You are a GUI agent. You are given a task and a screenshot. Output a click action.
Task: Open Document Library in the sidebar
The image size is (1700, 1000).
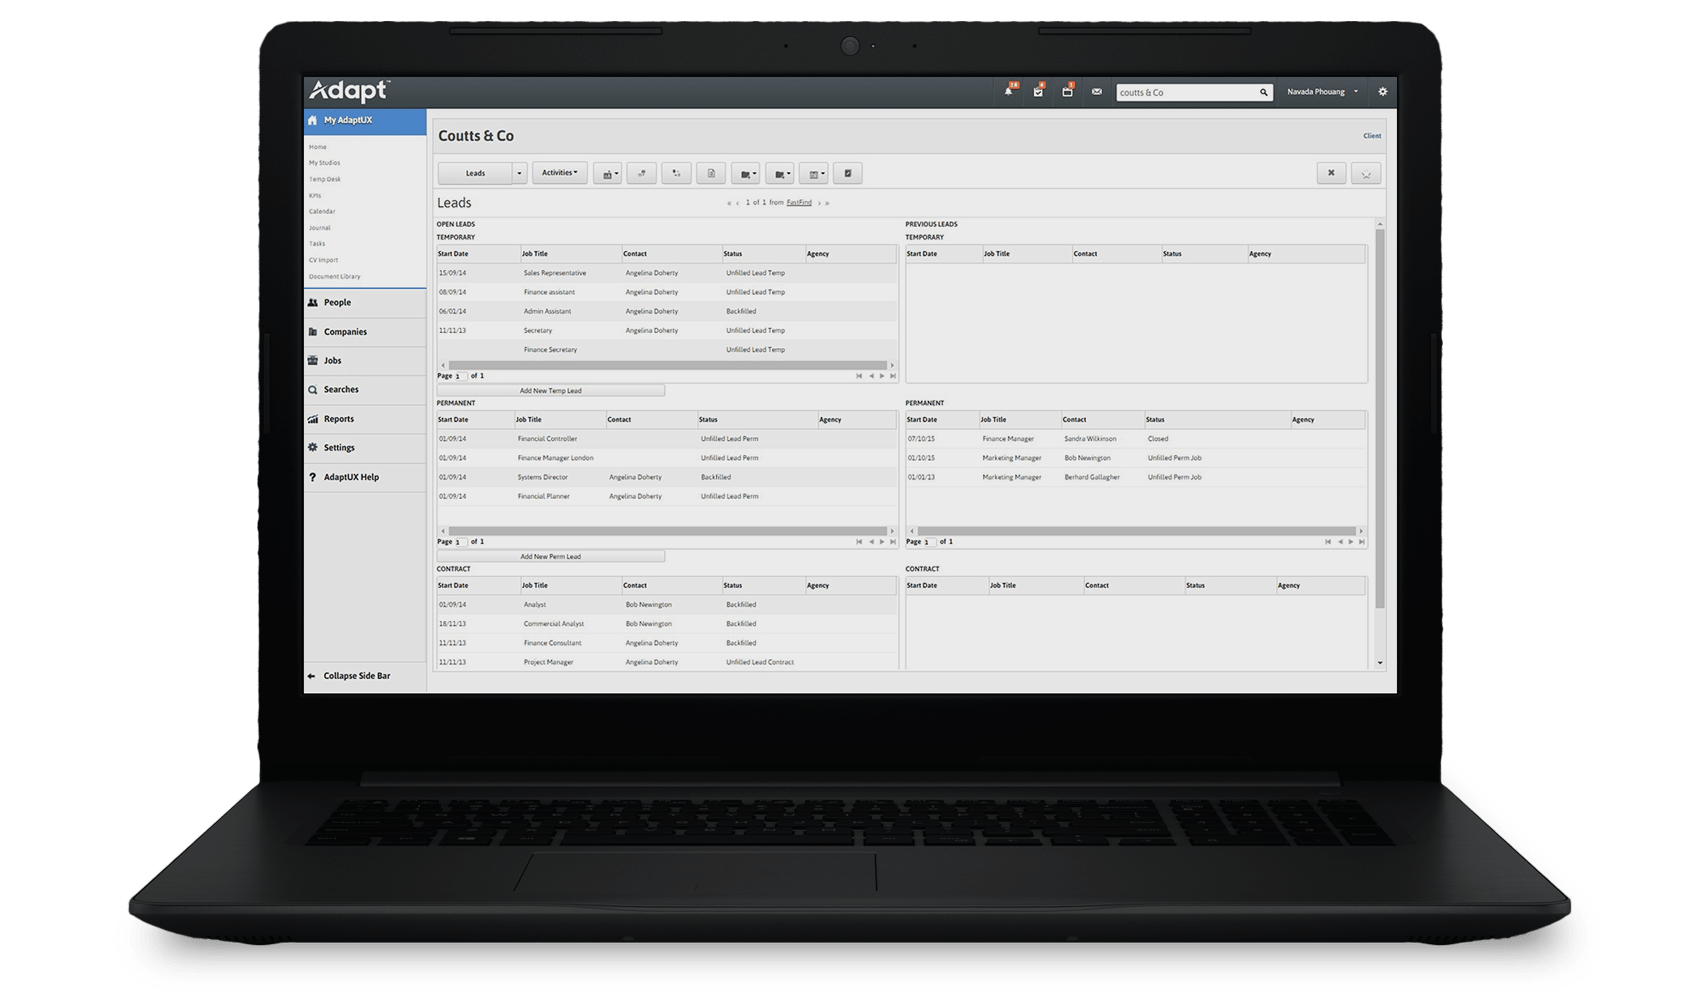click(x=335, y=277)
